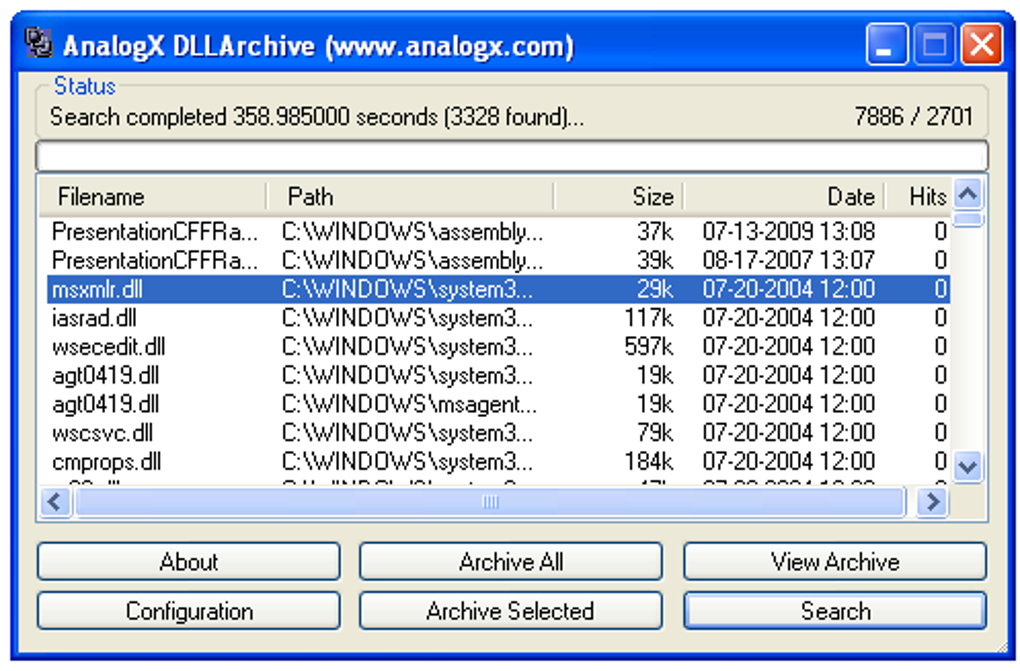Select the wscsvc.dll row
Image resolution: width=1020 pixels, height=671 pixels.
tap(498, 433)
